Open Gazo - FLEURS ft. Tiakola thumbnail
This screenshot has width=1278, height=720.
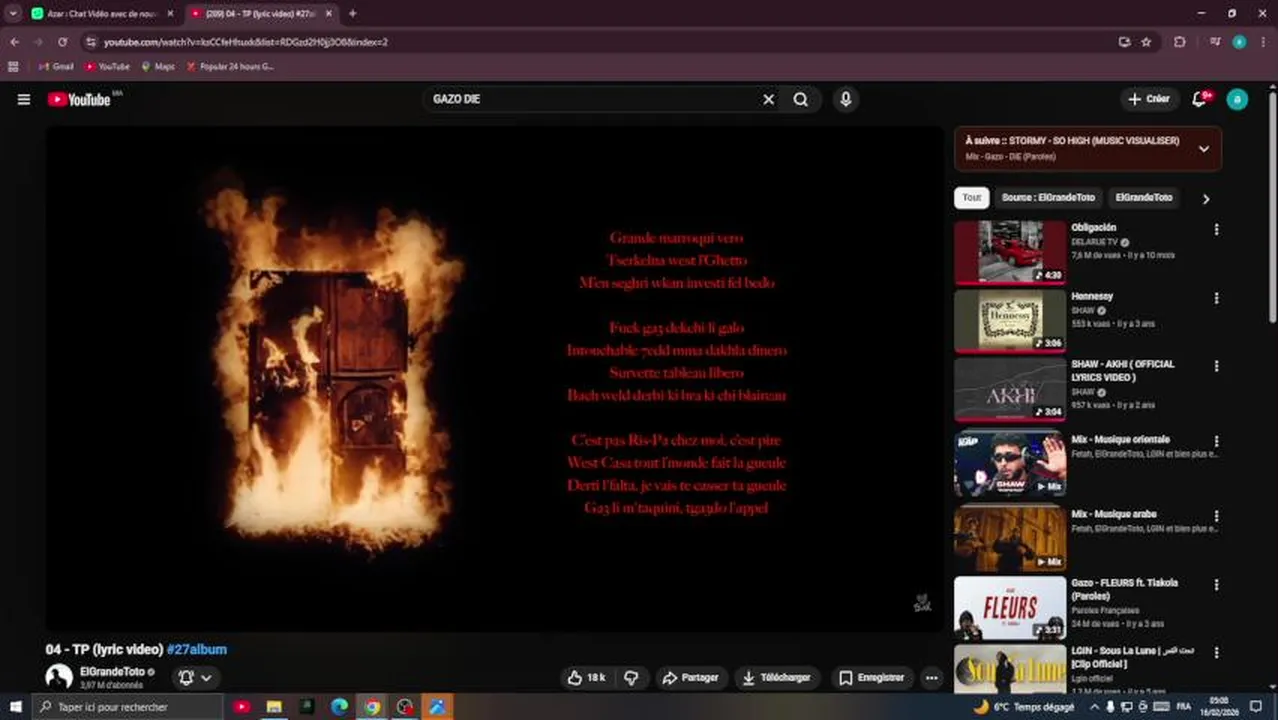[1010, 607]
